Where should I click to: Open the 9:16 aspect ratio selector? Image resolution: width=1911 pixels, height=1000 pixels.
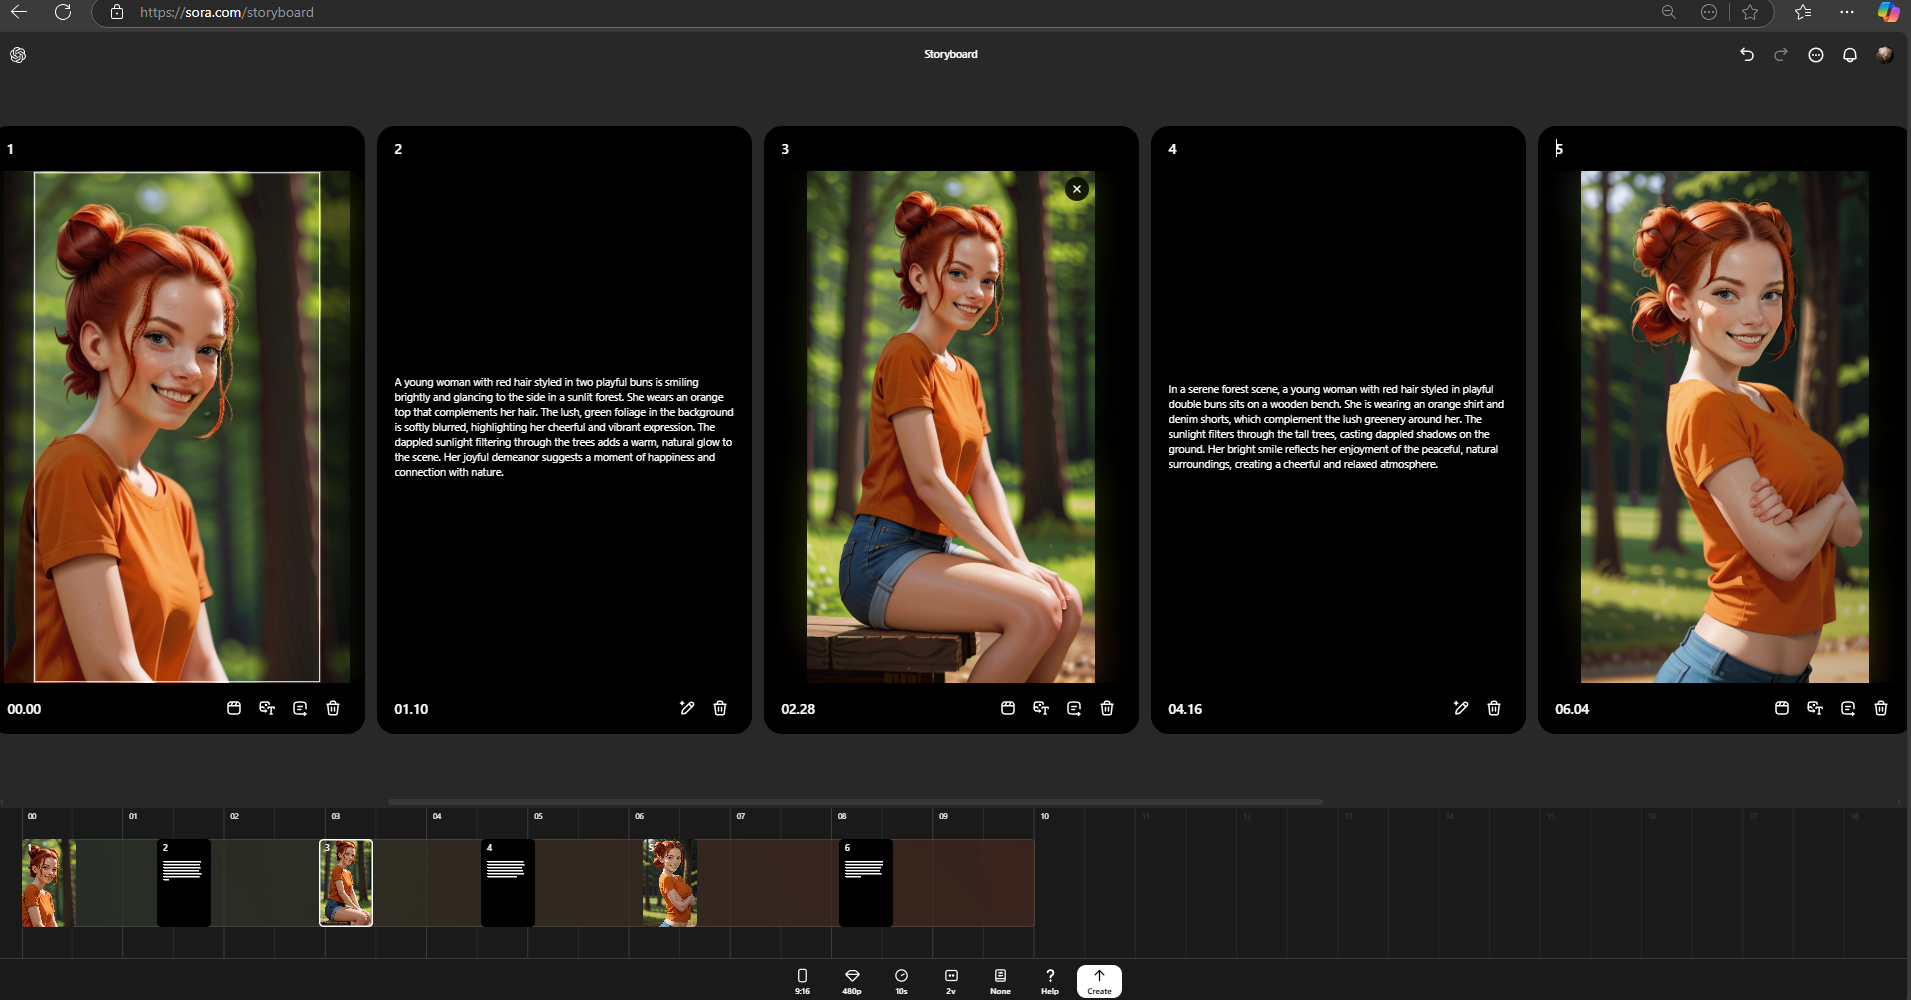pos(802,981)
